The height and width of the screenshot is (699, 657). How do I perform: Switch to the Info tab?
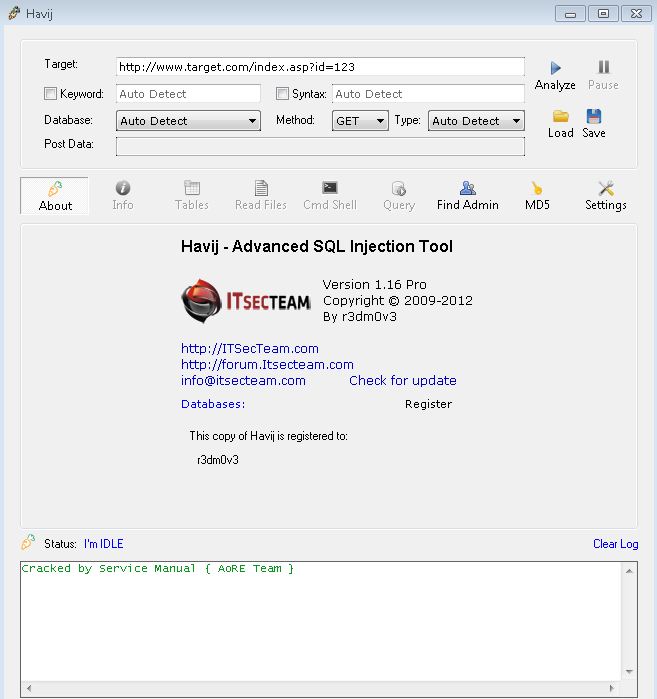pyautogui.click(x=123, y=196)
